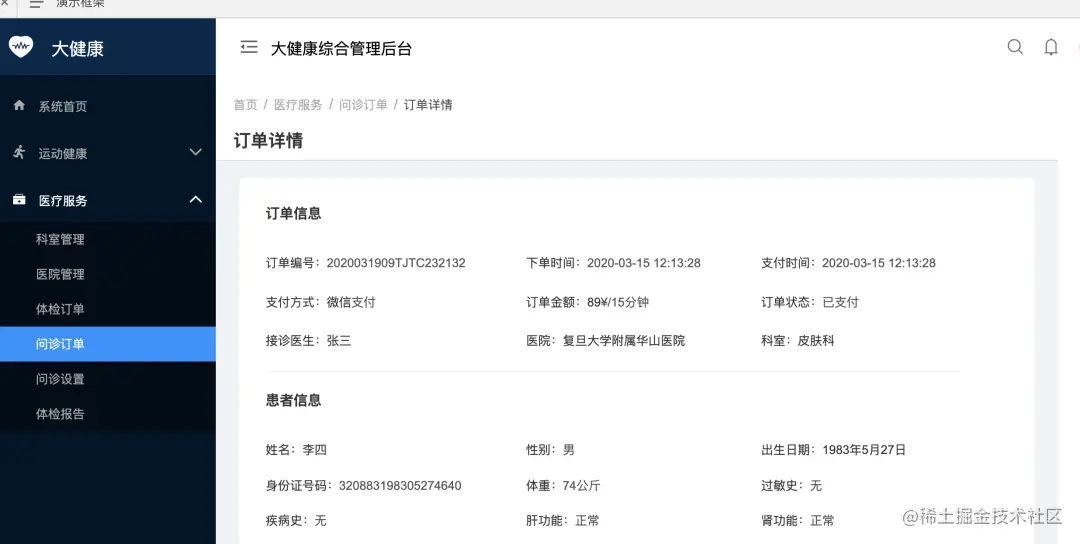The height and width of the screenshot is (544, 1080).
Task: Open notifications with the bell icon
Action: point(1051,47)
